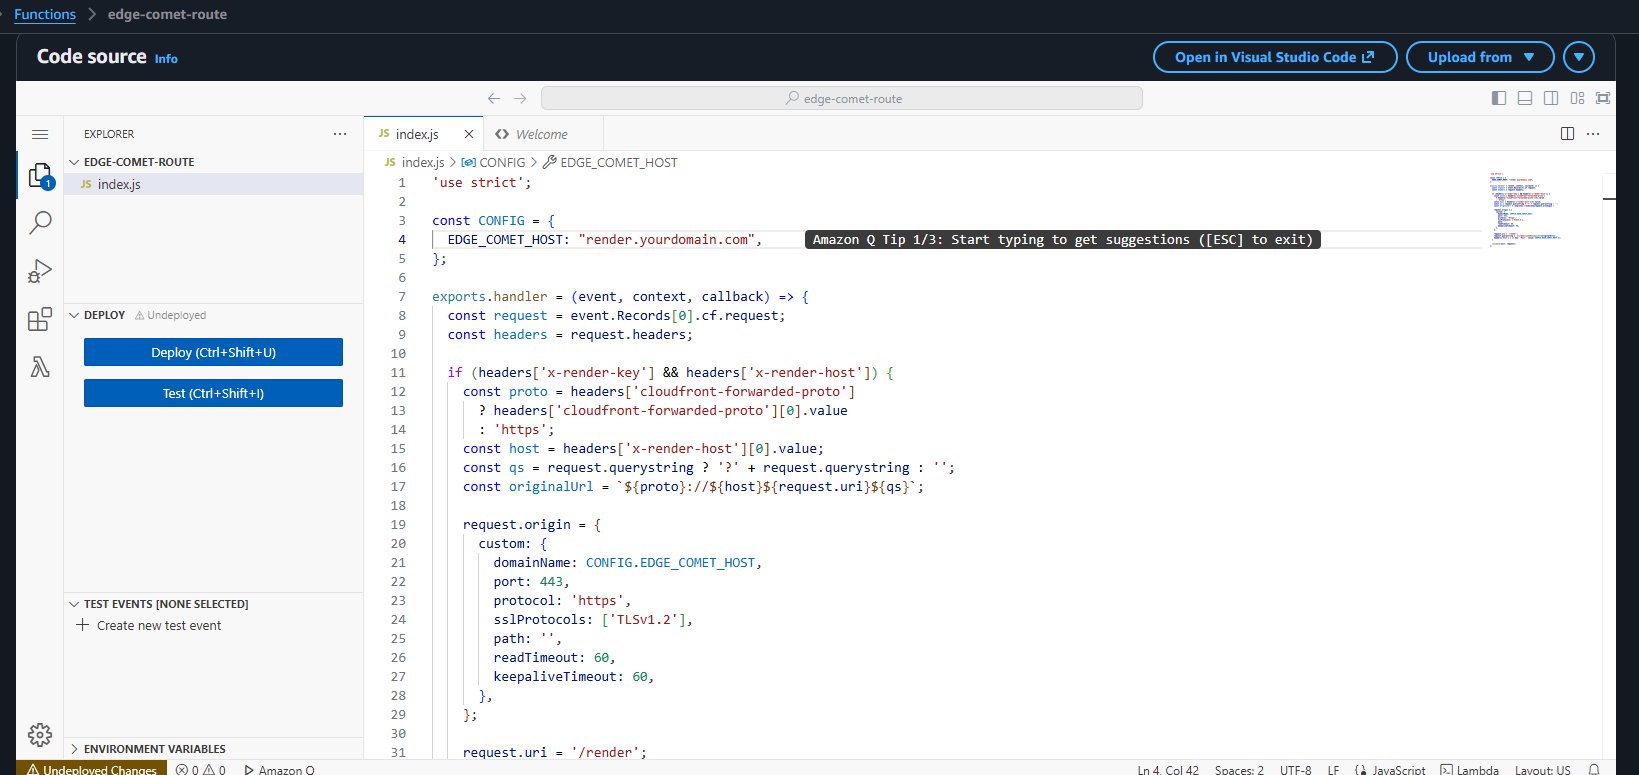Open the Customize Layout icon
Image resolution: width=1639 pixels, height=775 pixels.
[x=1577, y=98]
